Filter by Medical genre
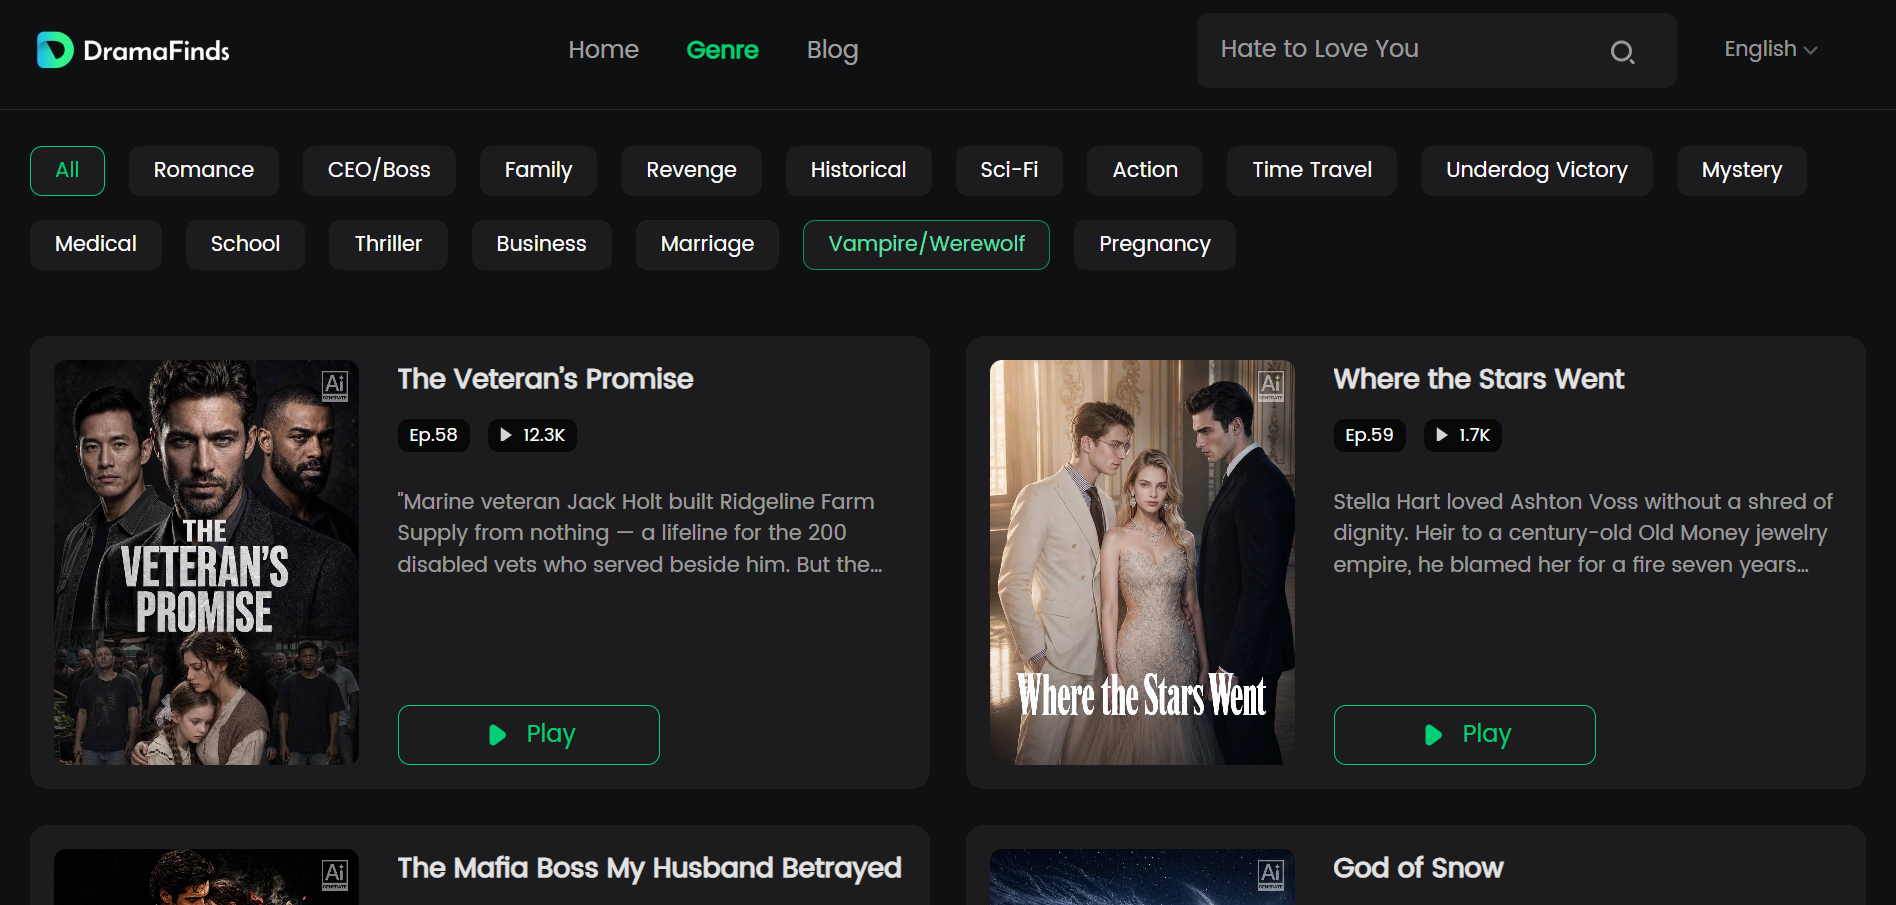Viewport: 1896px width, 905px height. 96,245
